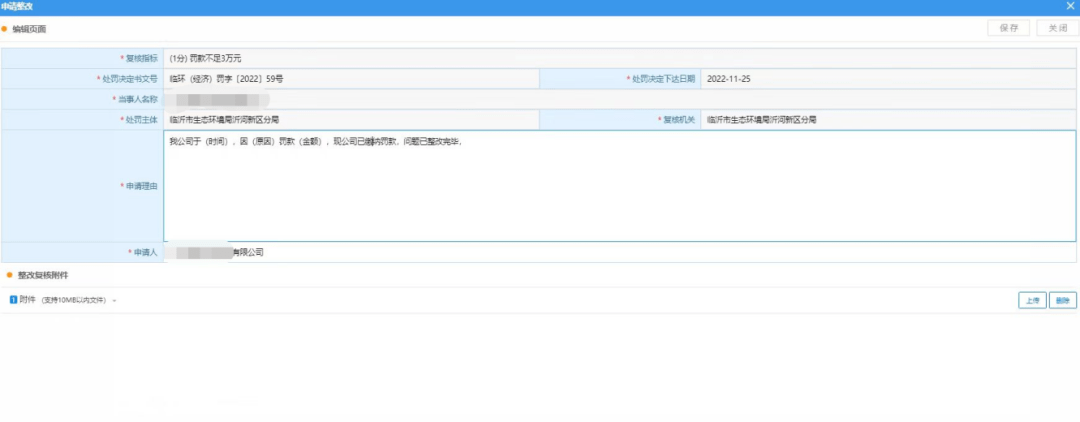
Task: Click the 删除 (Delete) attachment button
Action: pyautogui.click(x=1063, y=300)
